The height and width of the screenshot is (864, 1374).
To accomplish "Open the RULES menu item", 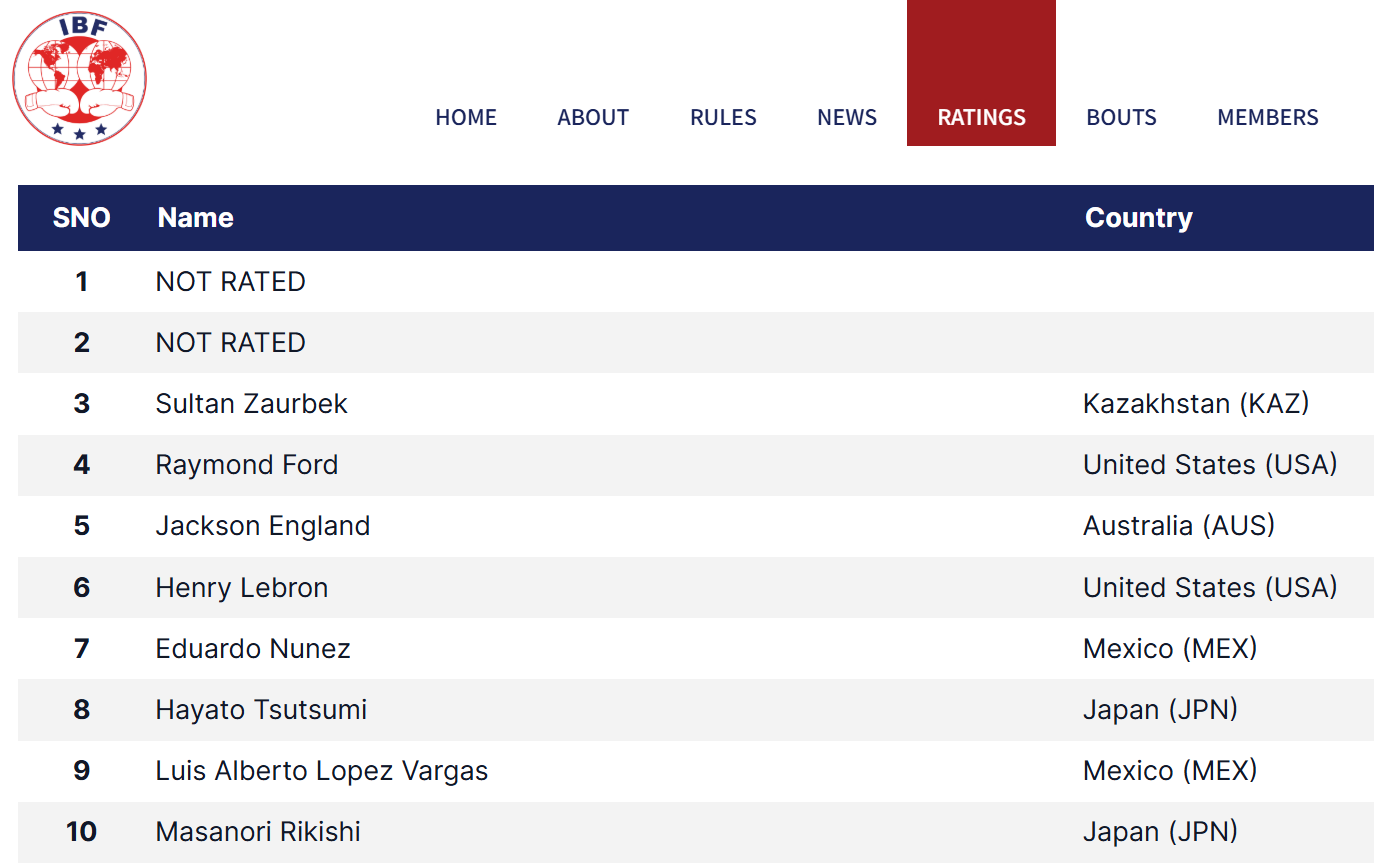I will [x=723, y=117].
